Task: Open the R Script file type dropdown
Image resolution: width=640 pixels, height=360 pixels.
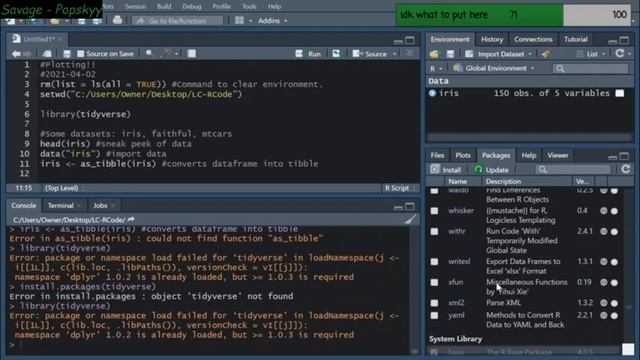Action: [400, 188]
